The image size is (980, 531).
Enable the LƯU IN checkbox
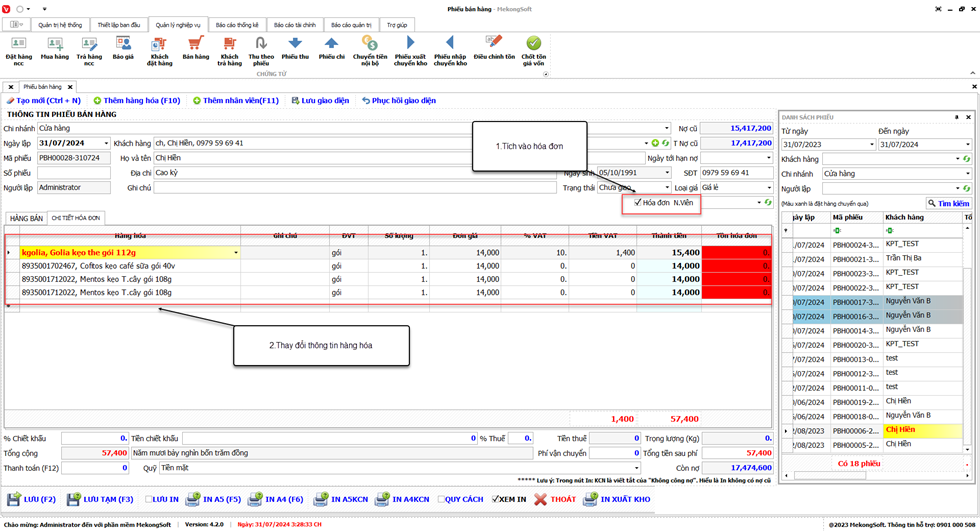pyautogui.click(x=150, y=499)
